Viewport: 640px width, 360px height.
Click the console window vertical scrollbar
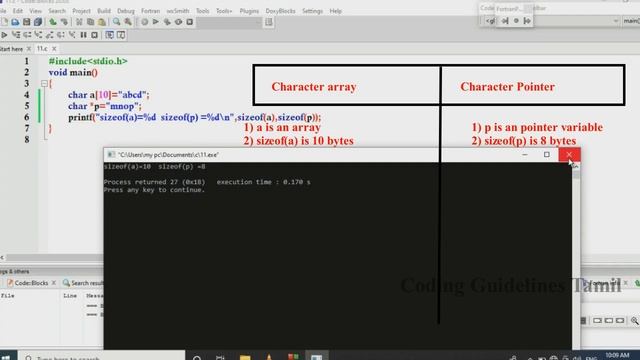pos(576,255)
